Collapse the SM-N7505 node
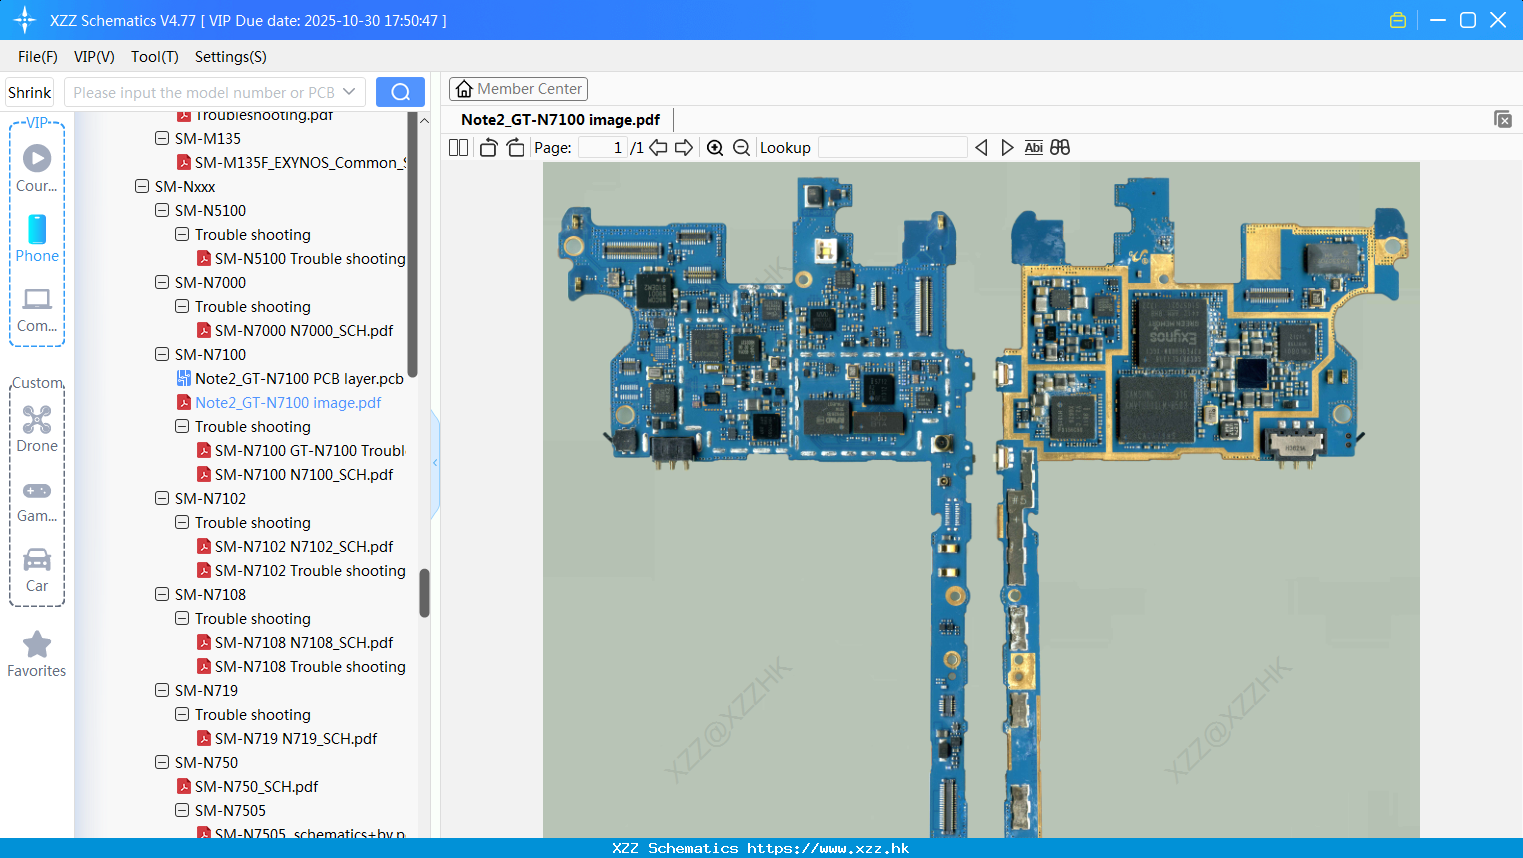The width and height of the screenshot is (1523, 858). click(x=182, y=811)
